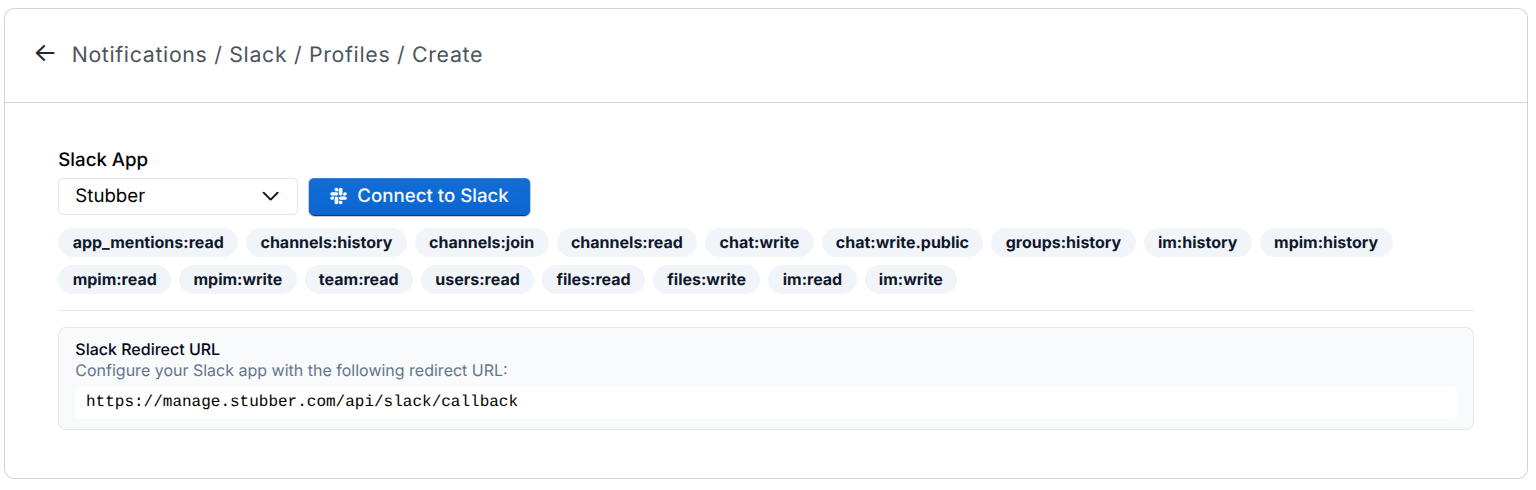This screenshot has width=1536, height=490.
Task: Click the im:history scope tag
Action: pyautogui.click(x=1197, y=243)
